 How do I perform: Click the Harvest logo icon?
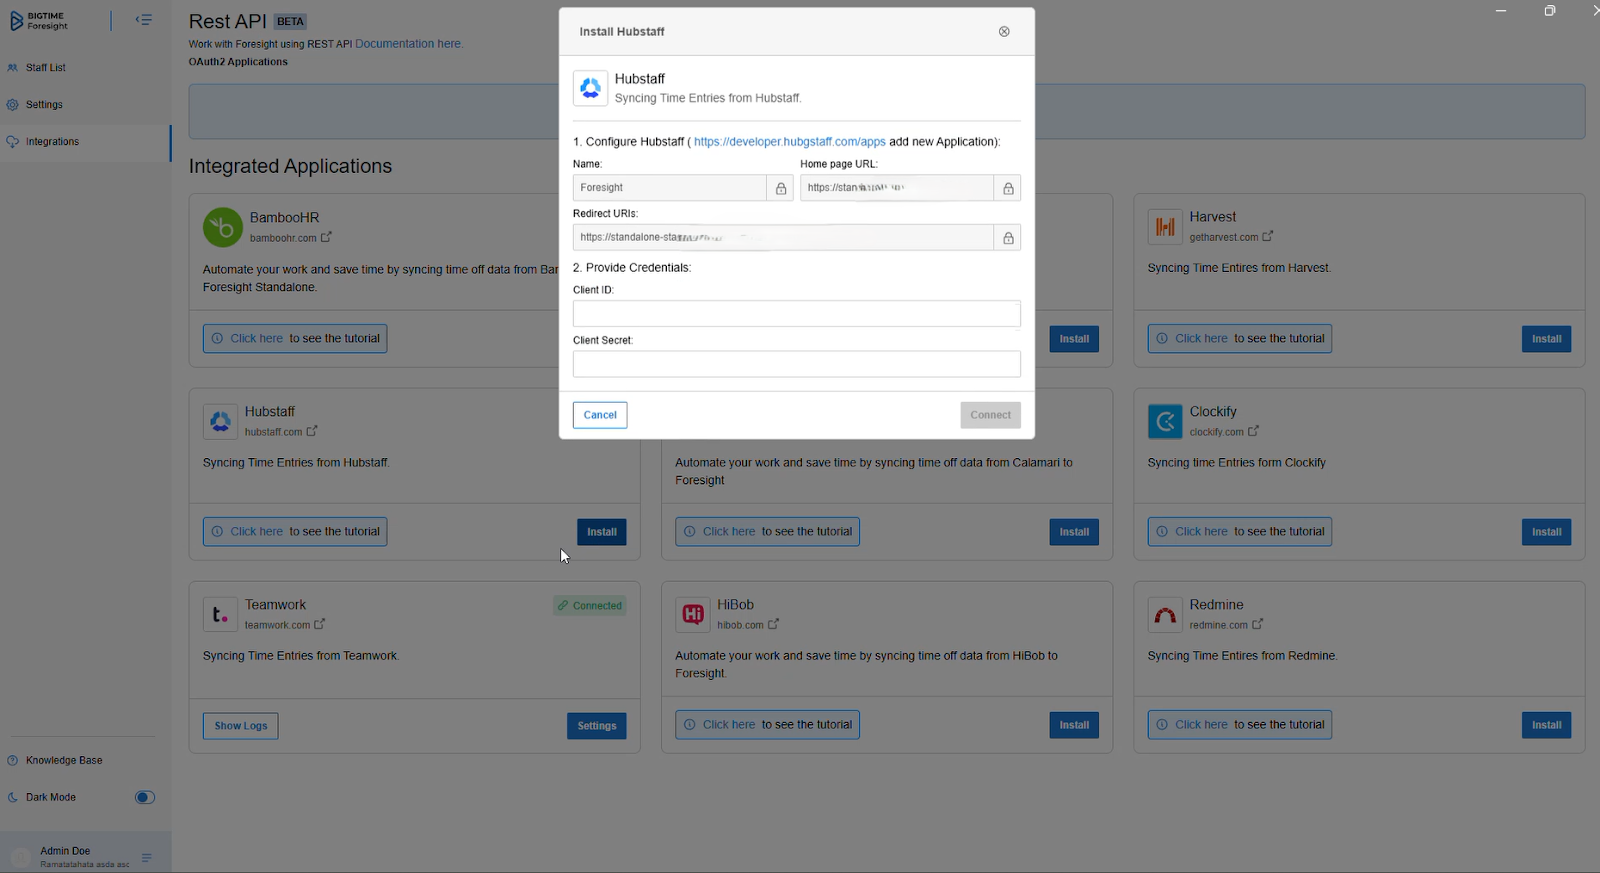(1165, 227)
